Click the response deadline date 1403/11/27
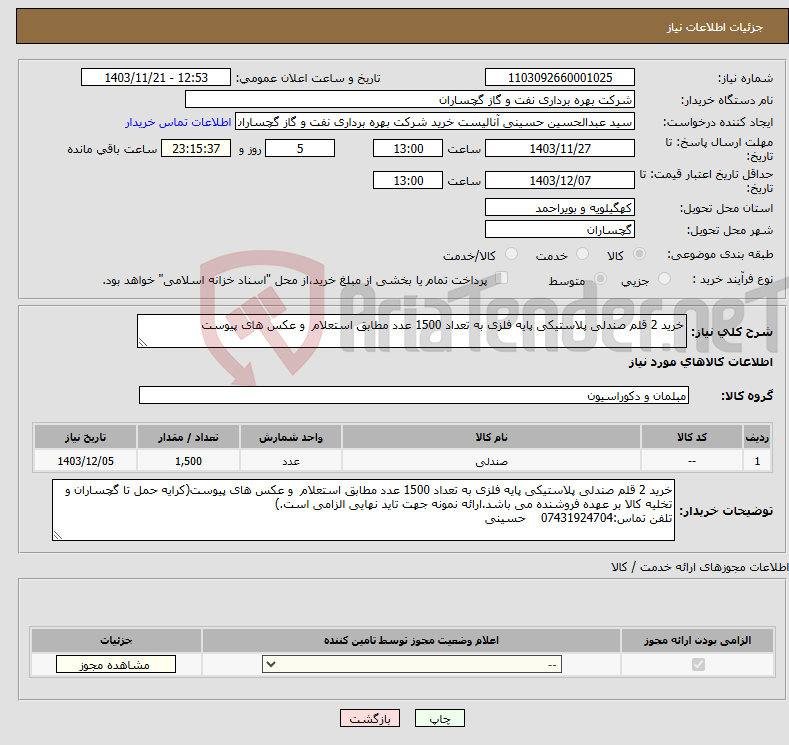 click(560, 148)
